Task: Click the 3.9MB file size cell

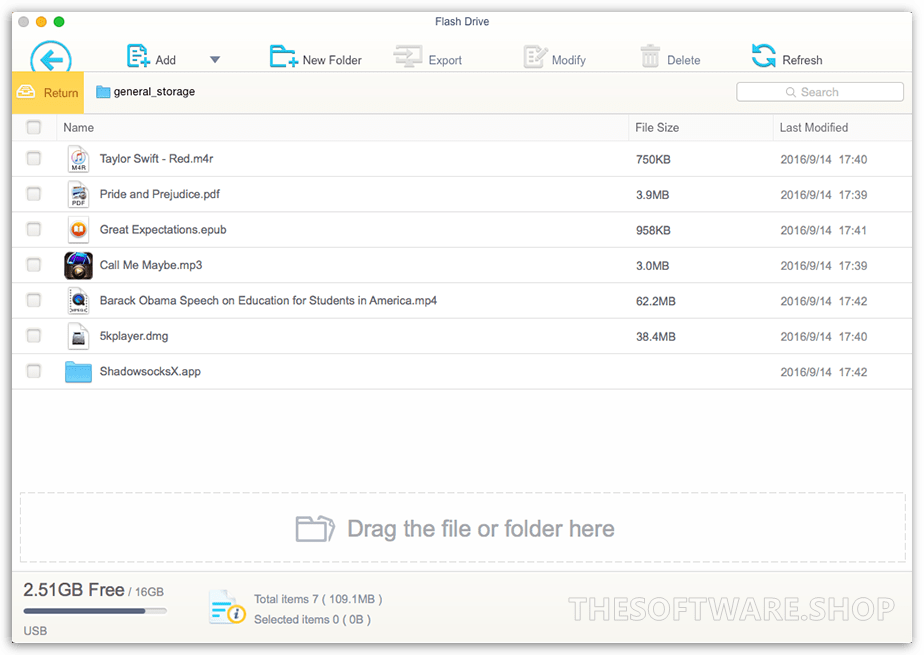Action: (x=652, y=195)
